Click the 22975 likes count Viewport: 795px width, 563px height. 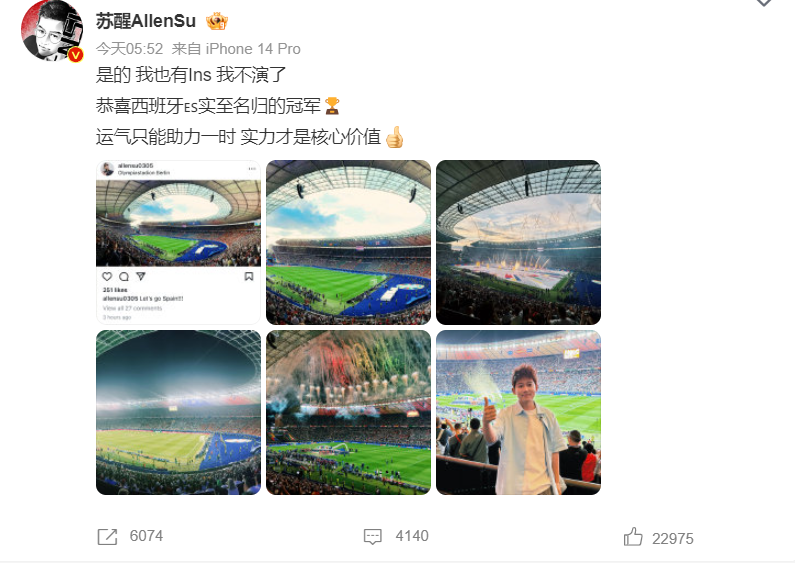click(x=673, y=539)
